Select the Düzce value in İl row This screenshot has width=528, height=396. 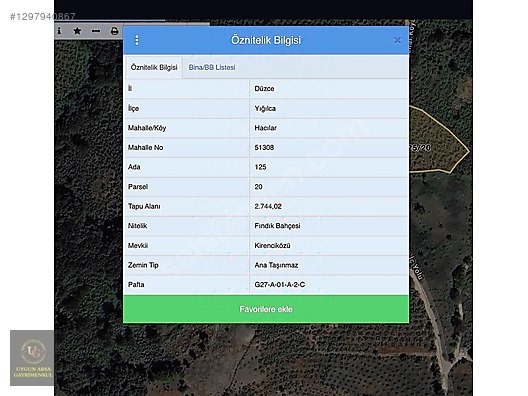pos(264,89)
